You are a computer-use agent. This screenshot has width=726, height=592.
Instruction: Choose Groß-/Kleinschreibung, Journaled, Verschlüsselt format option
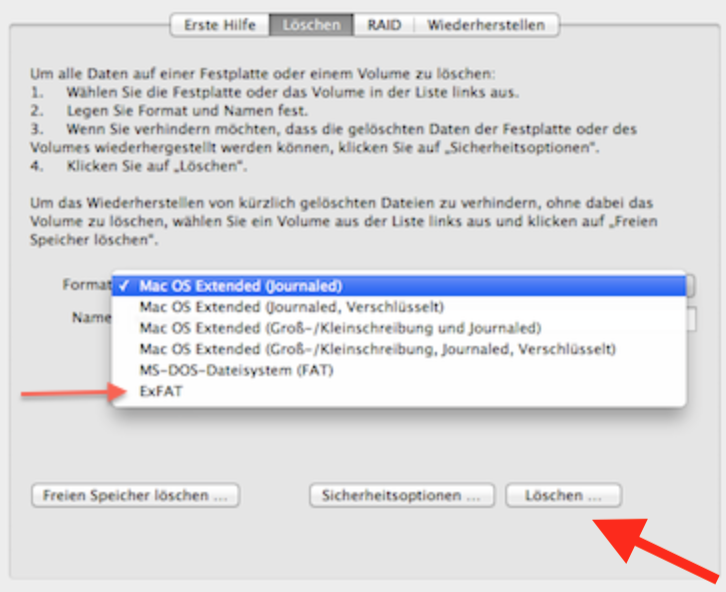point(399,349)
